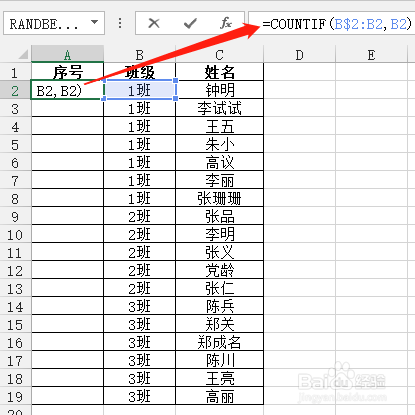Select row 2 header
Image resolution: width=415 pixels, height=415 pixels.
[x=15, y=90]
